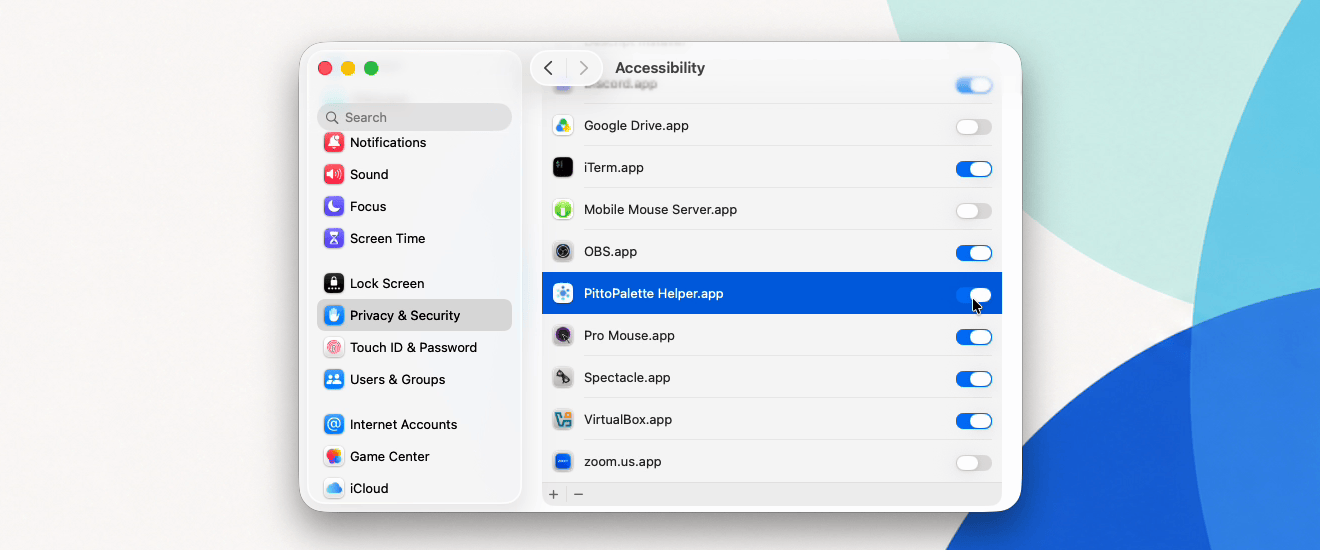Viewport: 1320px width, 550px height.
Task: Select the OBS.app label
Action: tap(610, 252)
